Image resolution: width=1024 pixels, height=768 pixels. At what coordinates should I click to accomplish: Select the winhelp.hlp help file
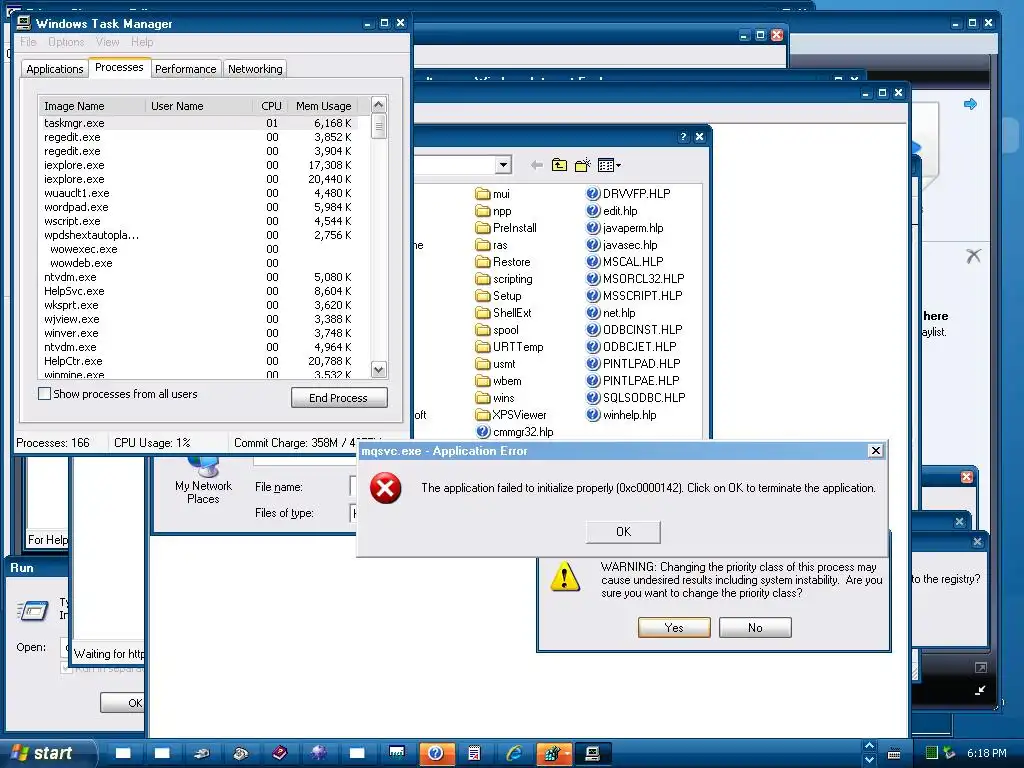click(622, 415)
